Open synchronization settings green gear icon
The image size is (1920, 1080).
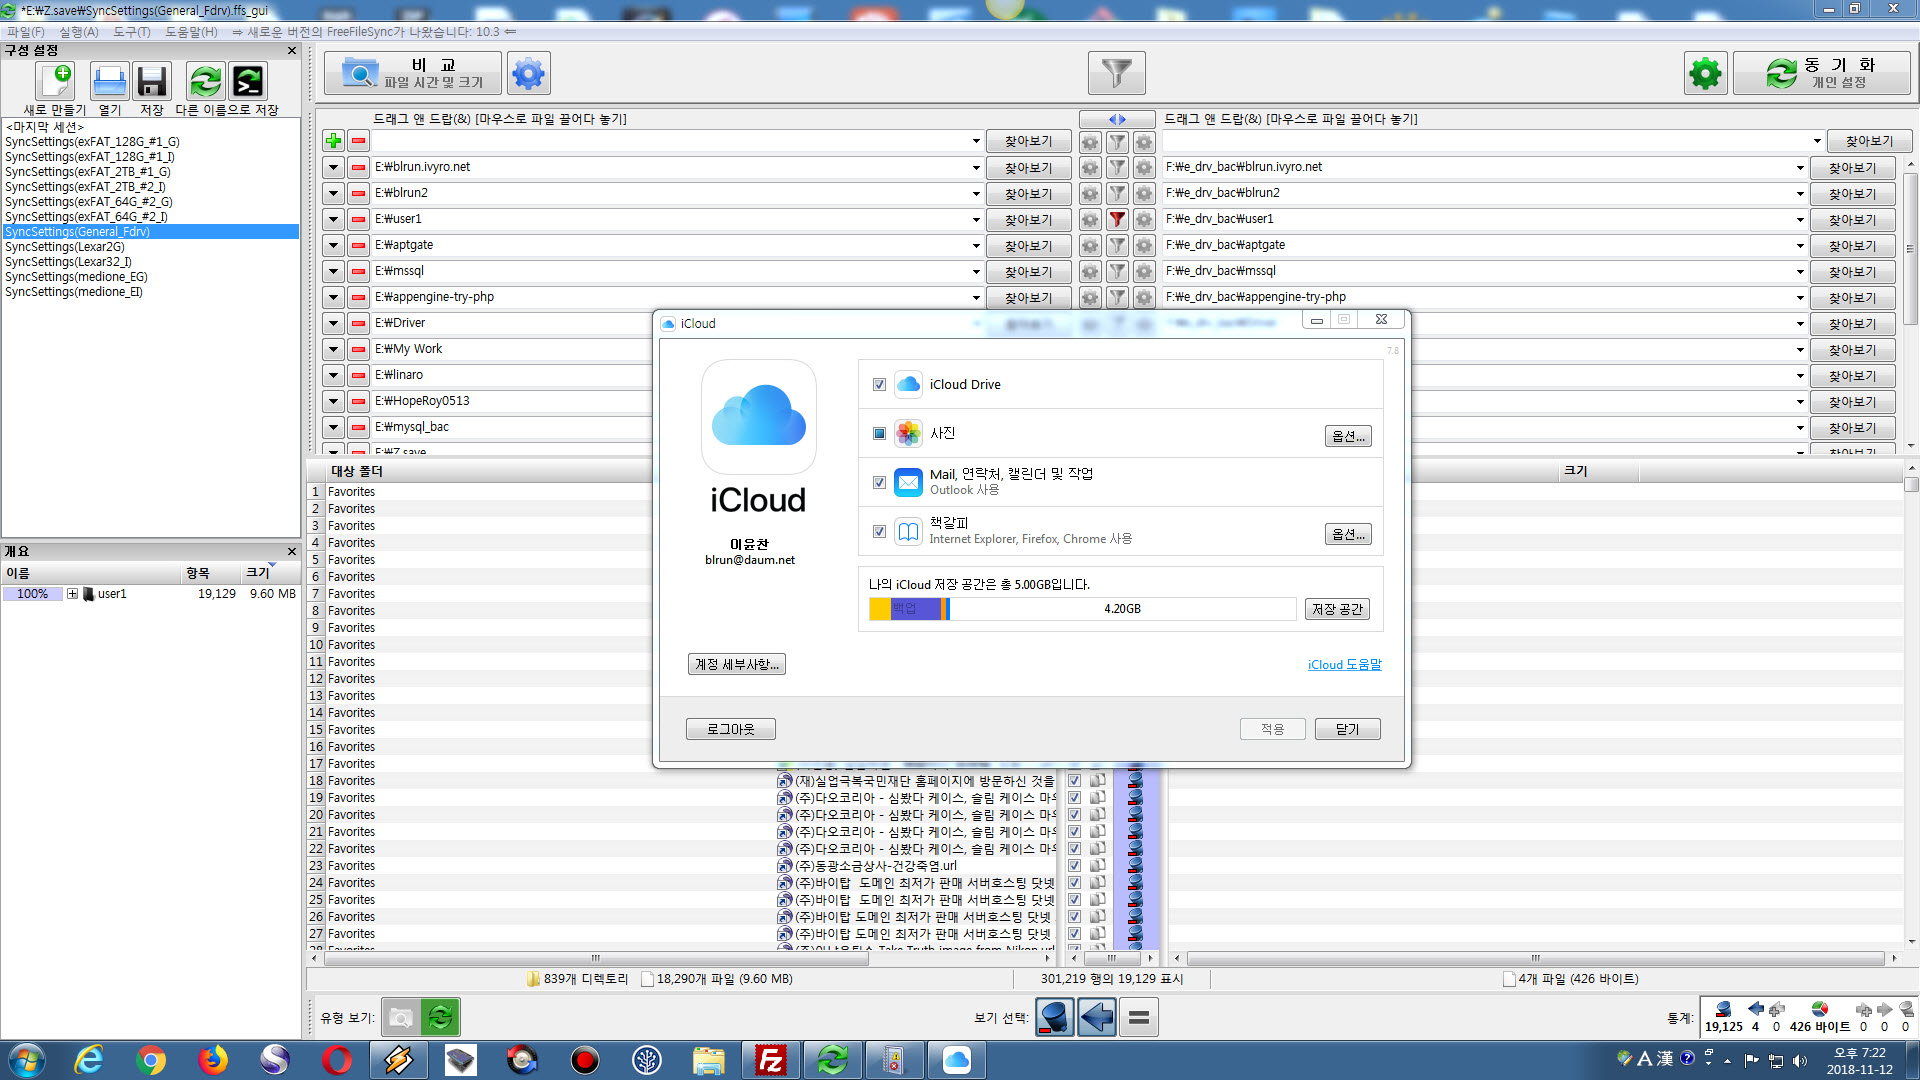[1705, 73]
